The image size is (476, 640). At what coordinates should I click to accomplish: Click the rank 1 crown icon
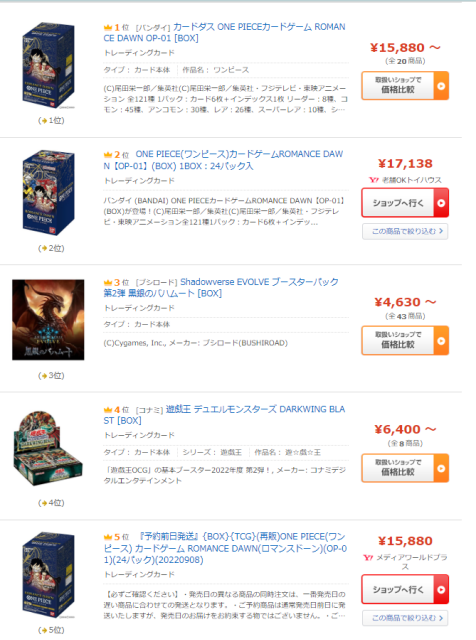coord(108,27)
